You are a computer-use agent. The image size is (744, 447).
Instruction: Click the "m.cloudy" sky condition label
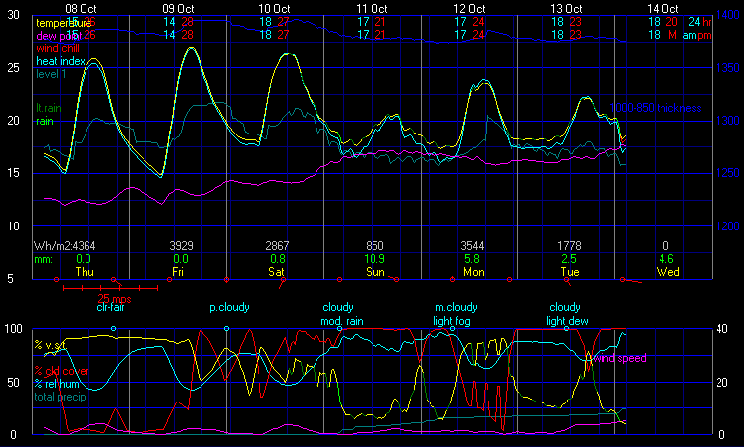point(456,307)
